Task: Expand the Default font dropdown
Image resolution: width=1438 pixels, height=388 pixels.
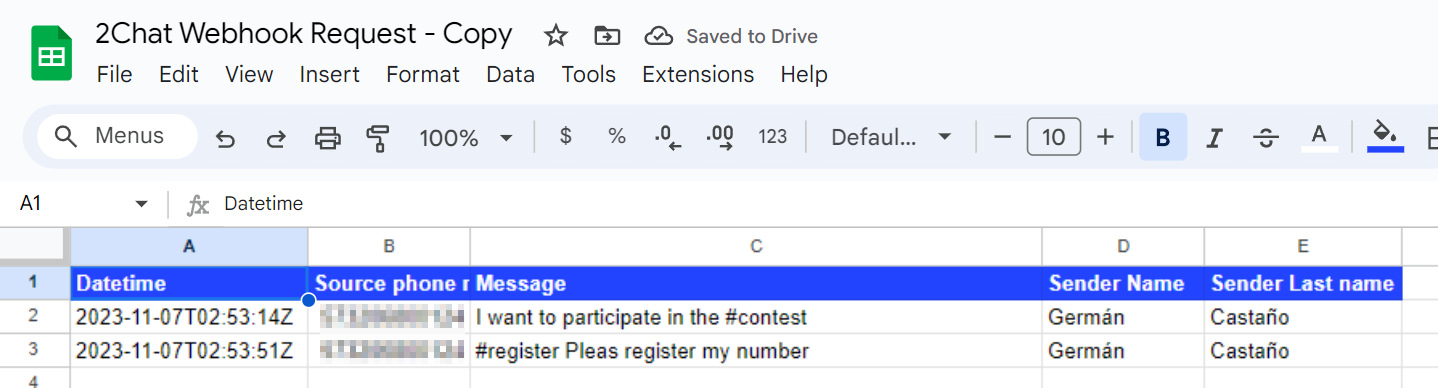Action: click(891, 137)
